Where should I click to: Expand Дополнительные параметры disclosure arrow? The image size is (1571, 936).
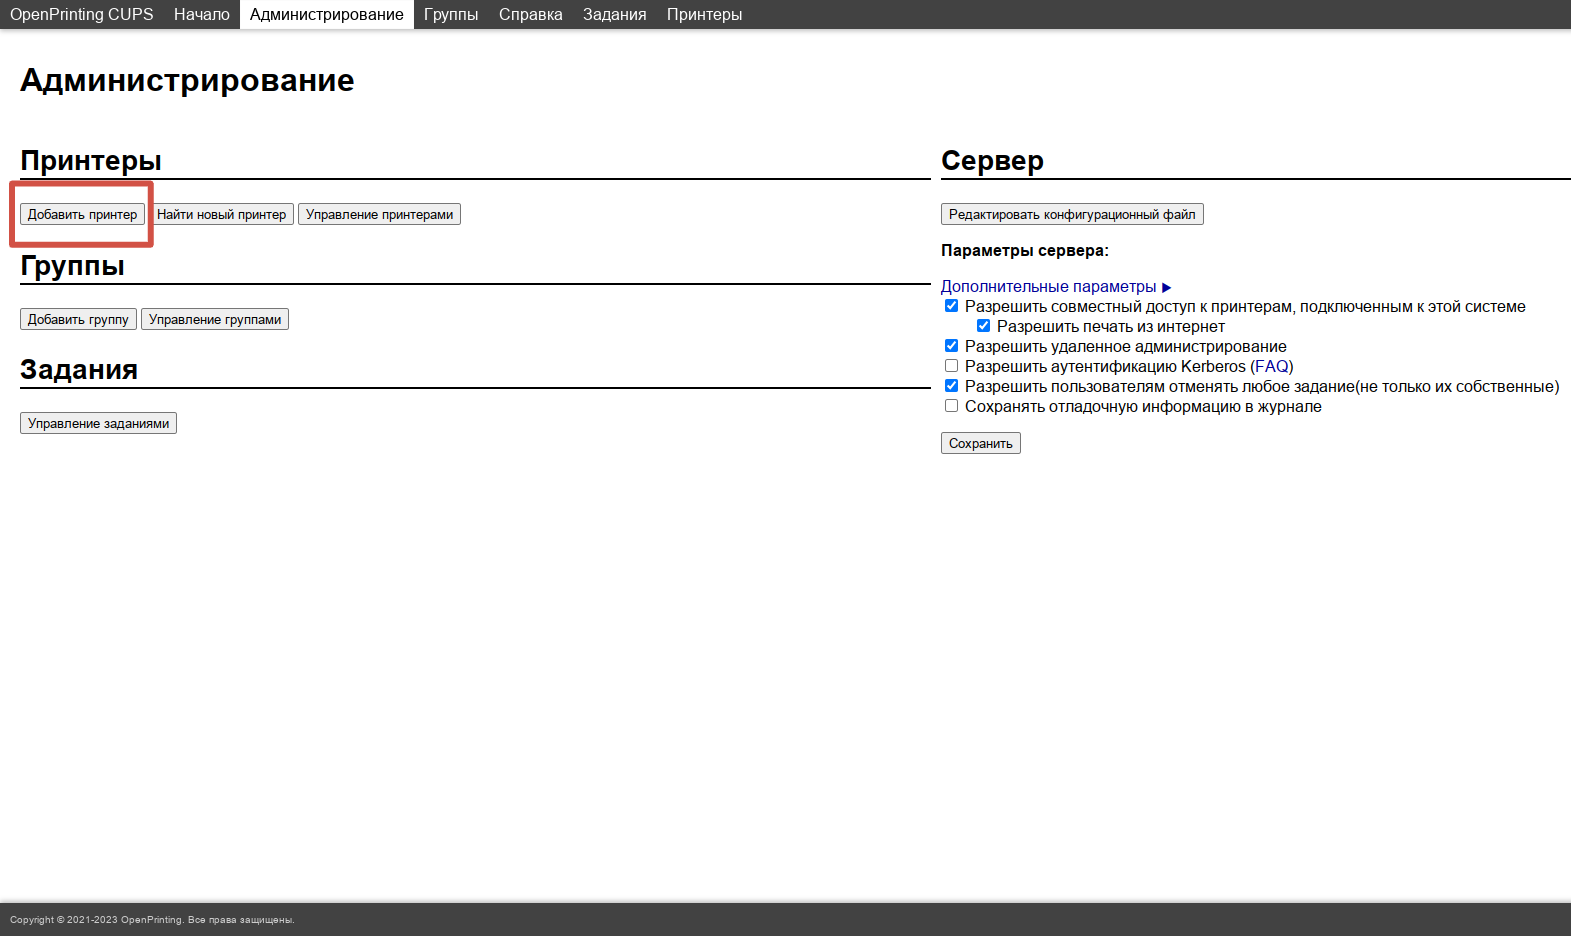pos(1166,287)
